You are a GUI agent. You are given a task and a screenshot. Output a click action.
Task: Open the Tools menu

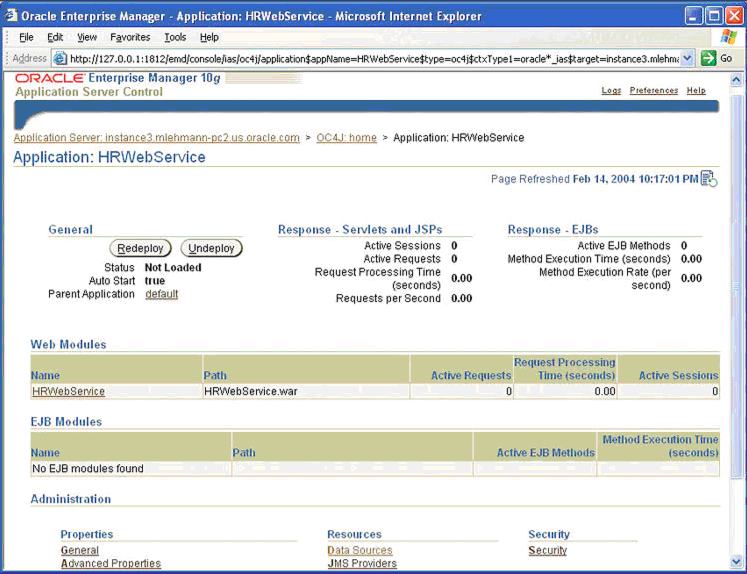click(x=175, y=37)
